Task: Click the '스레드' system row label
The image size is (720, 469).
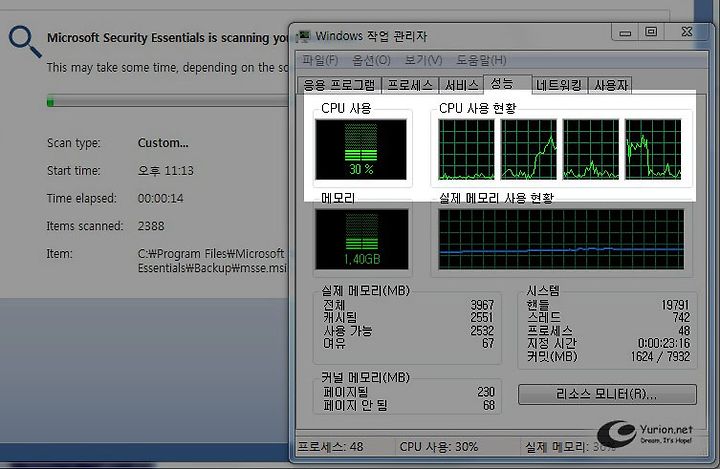Action: [544, 317]
